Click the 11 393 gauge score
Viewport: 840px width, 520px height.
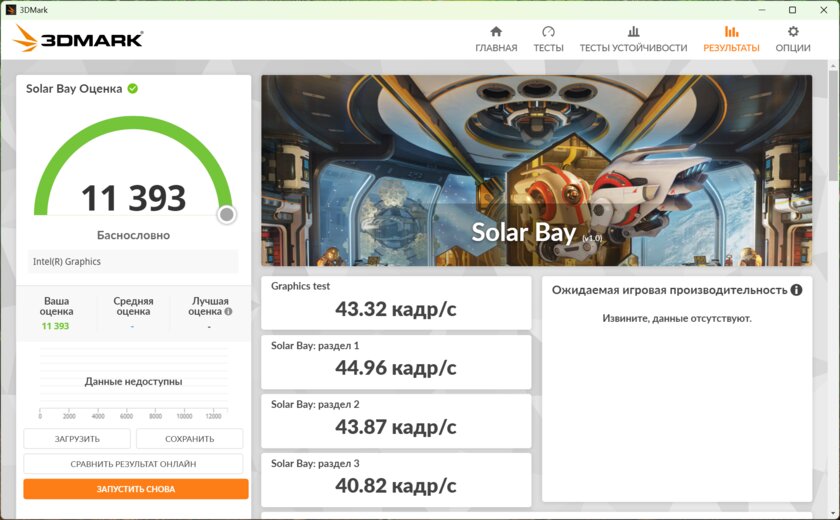point(133,198)
